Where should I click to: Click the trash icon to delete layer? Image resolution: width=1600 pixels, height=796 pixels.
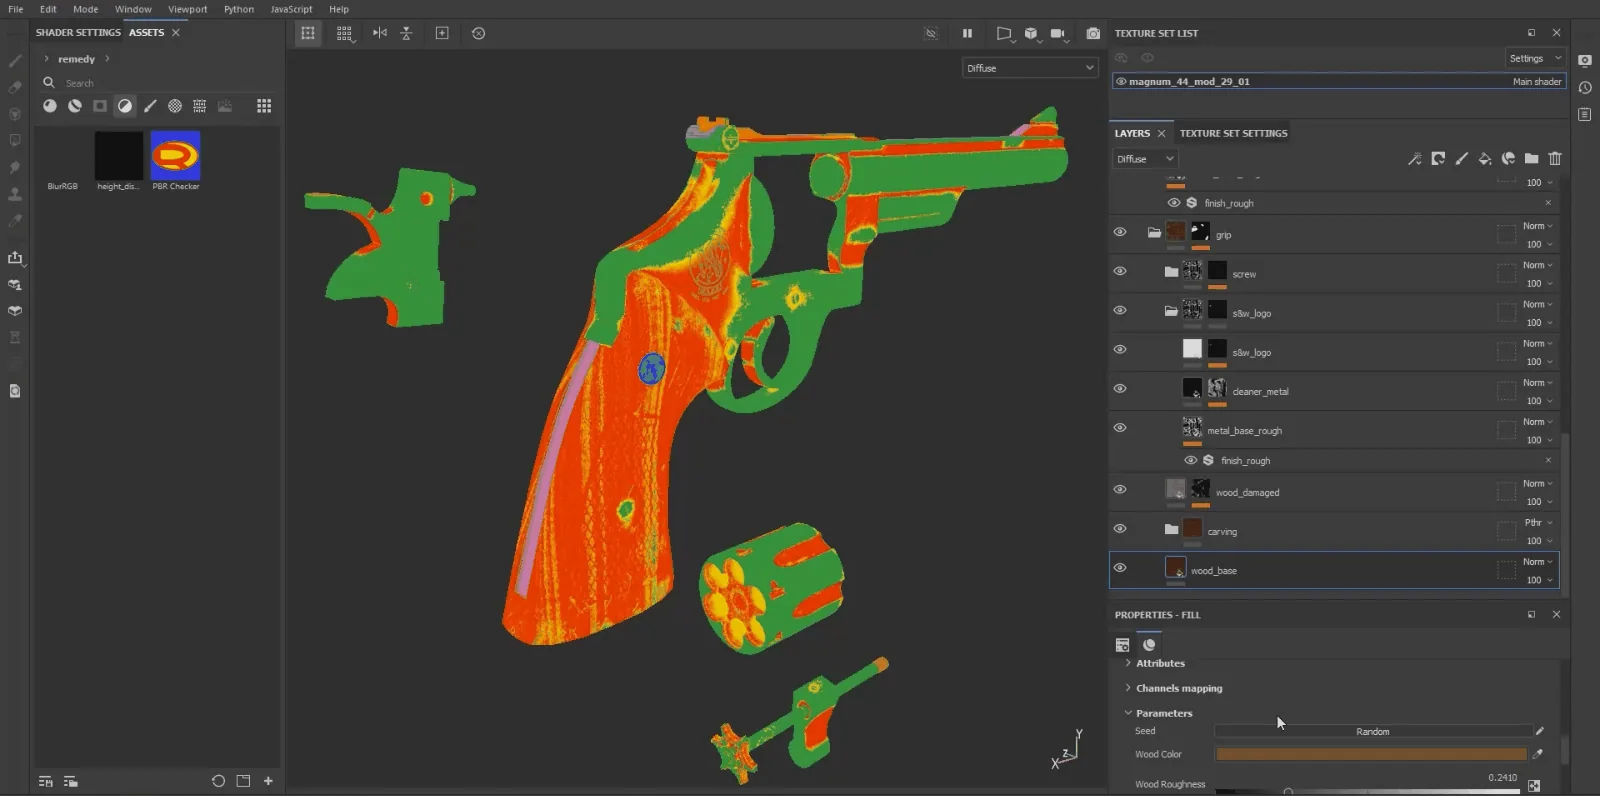pyautogui.click(x=1555, y=159)
